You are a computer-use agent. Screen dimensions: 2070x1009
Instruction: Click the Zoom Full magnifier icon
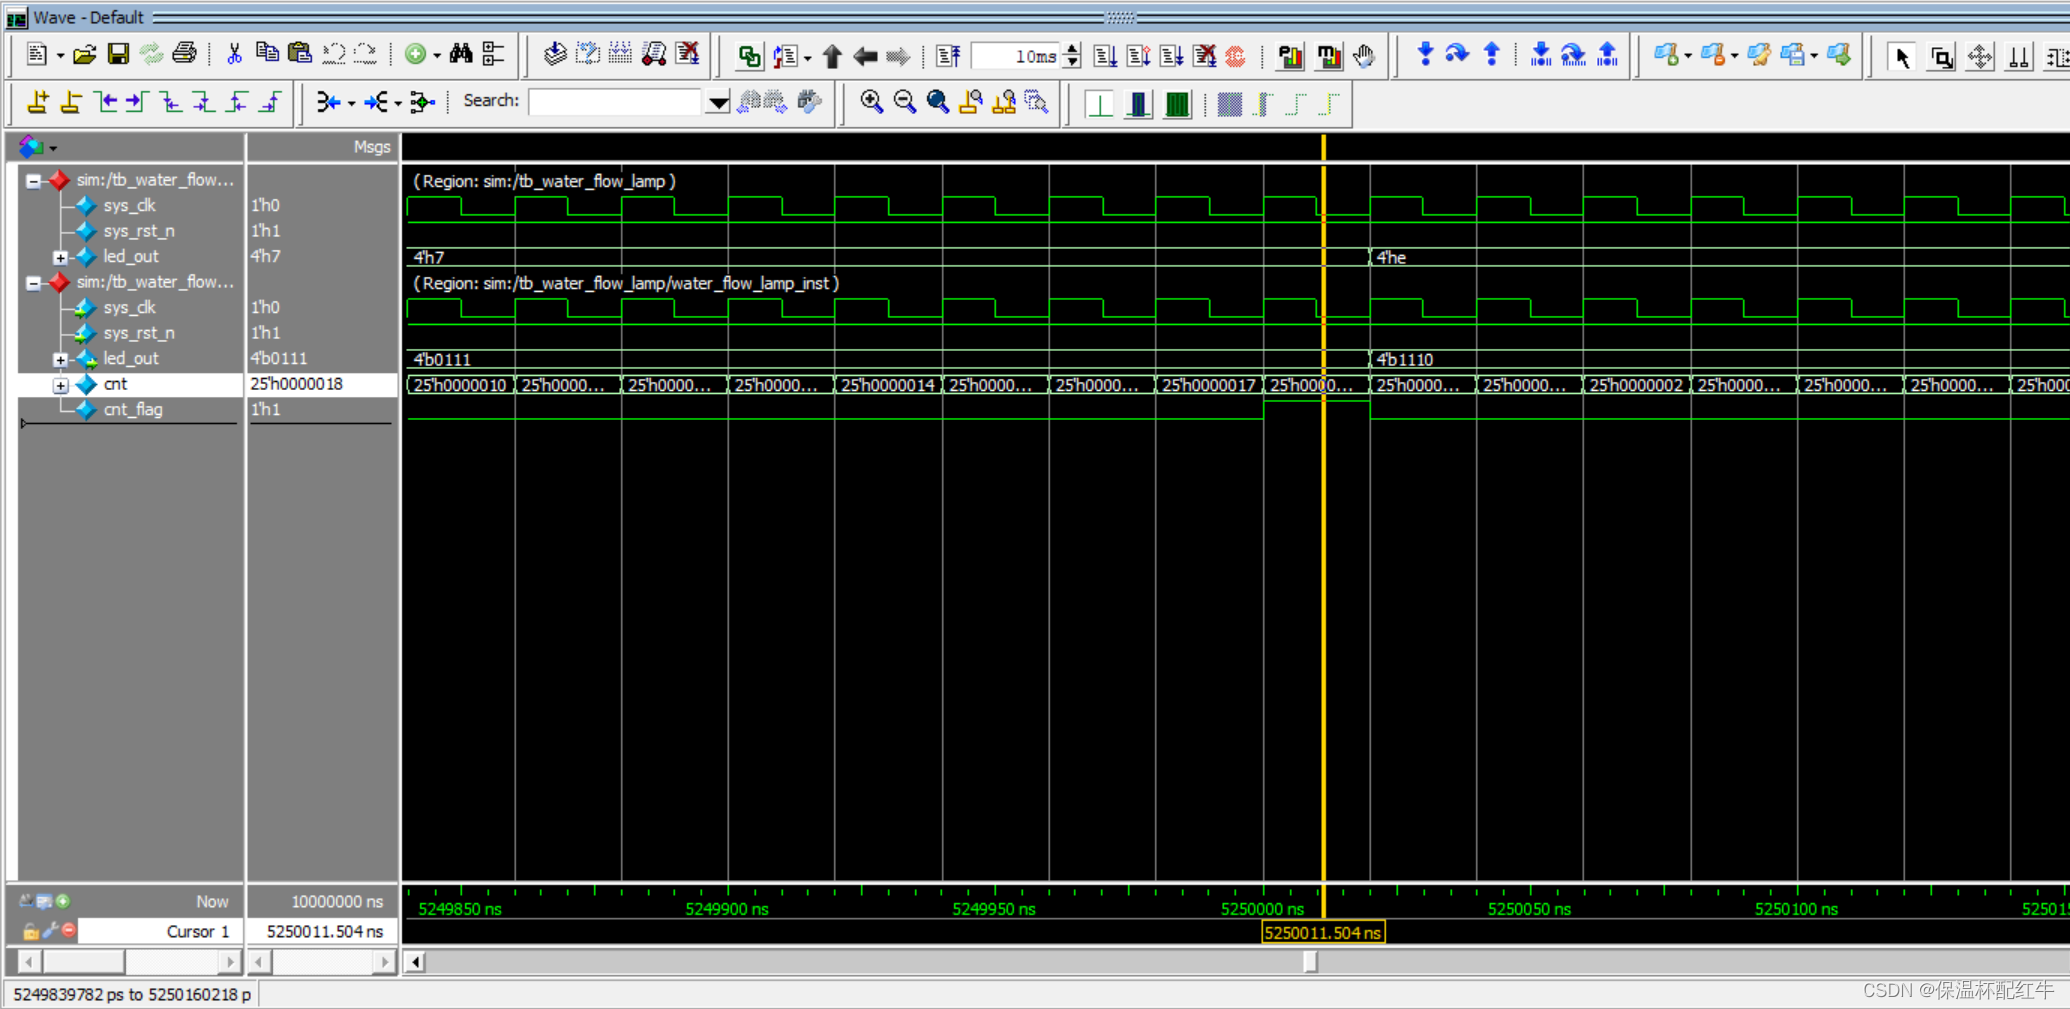[x=937, y=102]
